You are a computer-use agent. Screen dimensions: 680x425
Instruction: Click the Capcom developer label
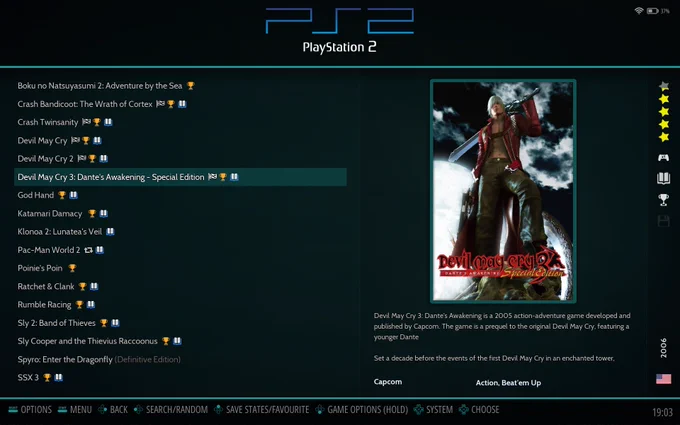pyautogui.click(x=388, y=382)
